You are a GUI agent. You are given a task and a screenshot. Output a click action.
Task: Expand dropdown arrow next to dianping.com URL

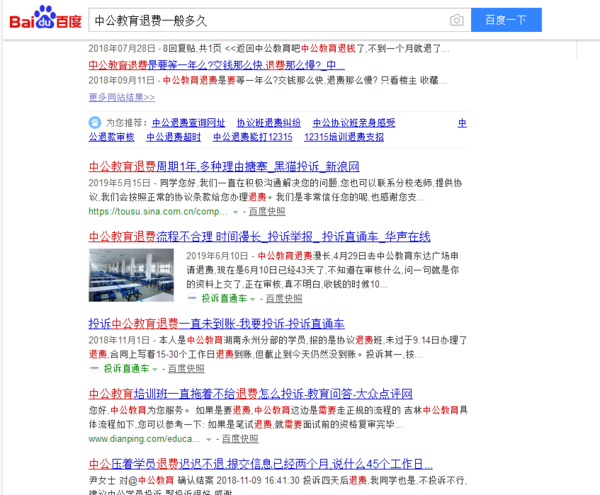point(209,440)
